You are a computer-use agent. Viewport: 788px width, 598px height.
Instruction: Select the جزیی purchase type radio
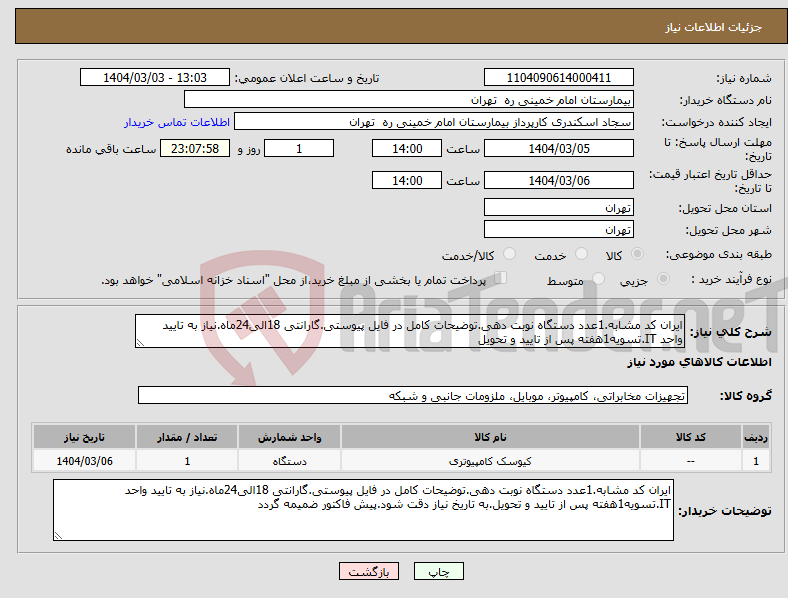tap(663, 278)
